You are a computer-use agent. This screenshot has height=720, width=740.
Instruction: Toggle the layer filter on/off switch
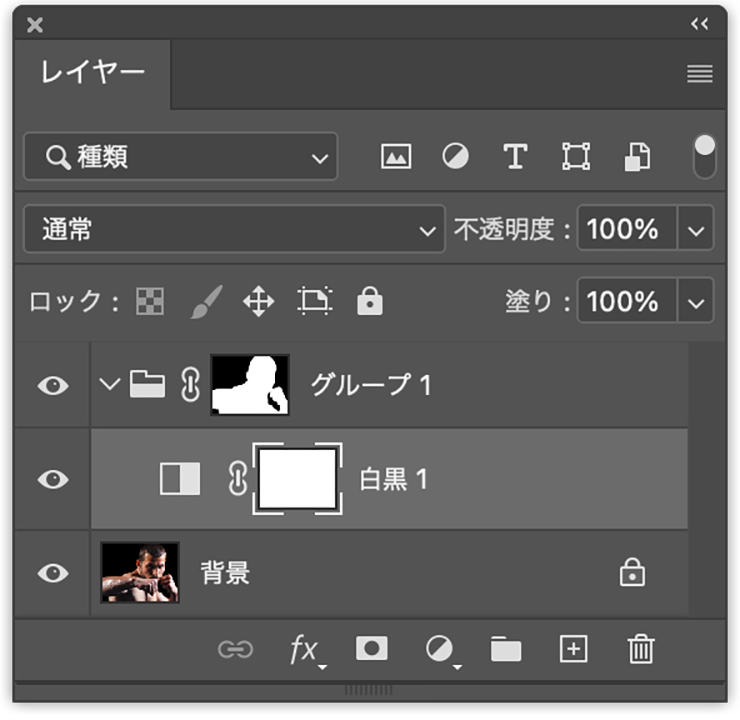point(705,156)
